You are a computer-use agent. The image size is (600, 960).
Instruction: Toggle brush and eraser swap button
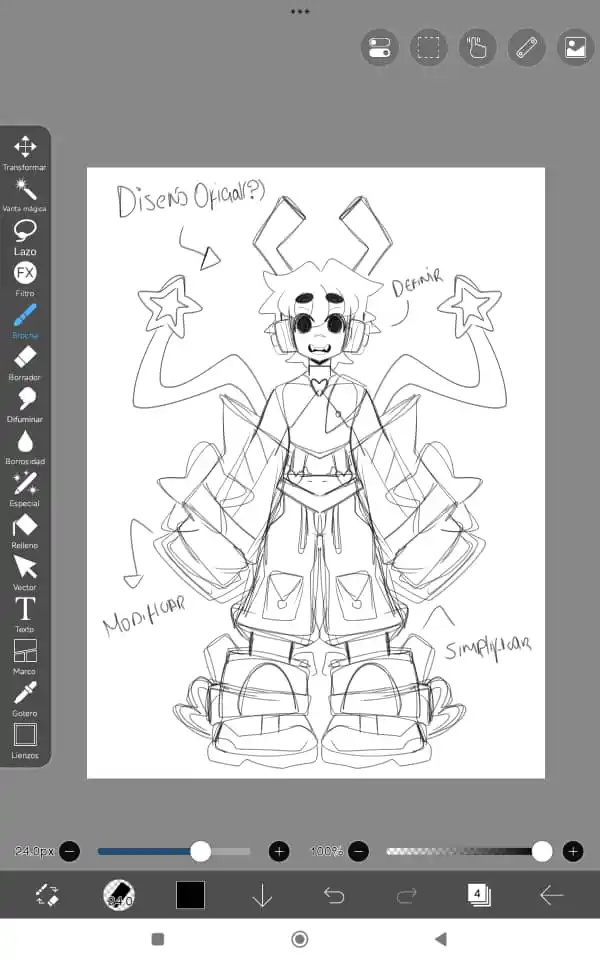(x=47, y=895)
